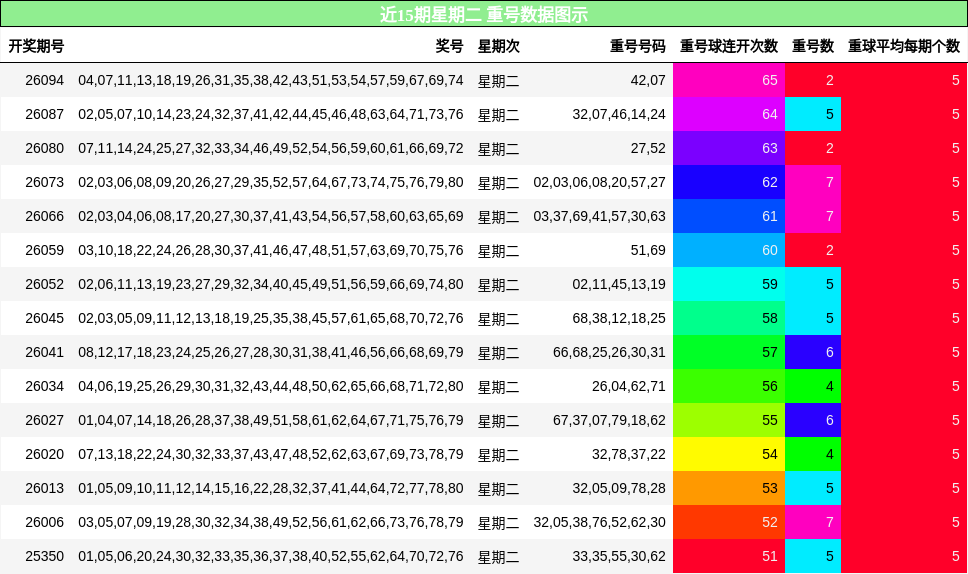Select period number 26073

click(x=44, y=182)
